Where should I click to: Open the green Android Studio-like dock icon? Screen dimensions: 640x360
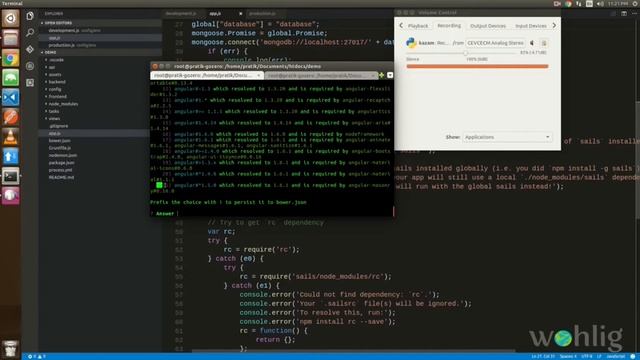[10, 78]
